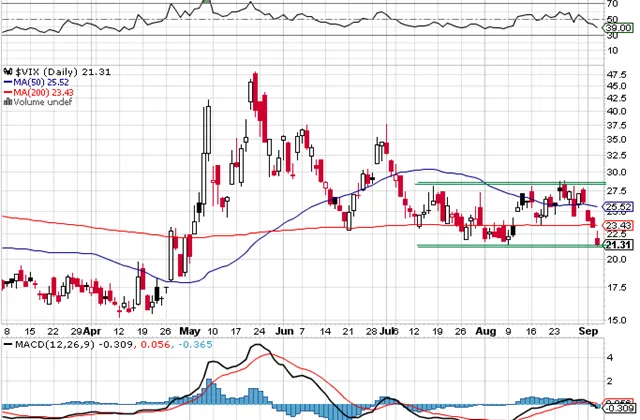Click the red MA(200) legend line marker
The height and width of the screenshot is (420, 640).
point(7,93)
